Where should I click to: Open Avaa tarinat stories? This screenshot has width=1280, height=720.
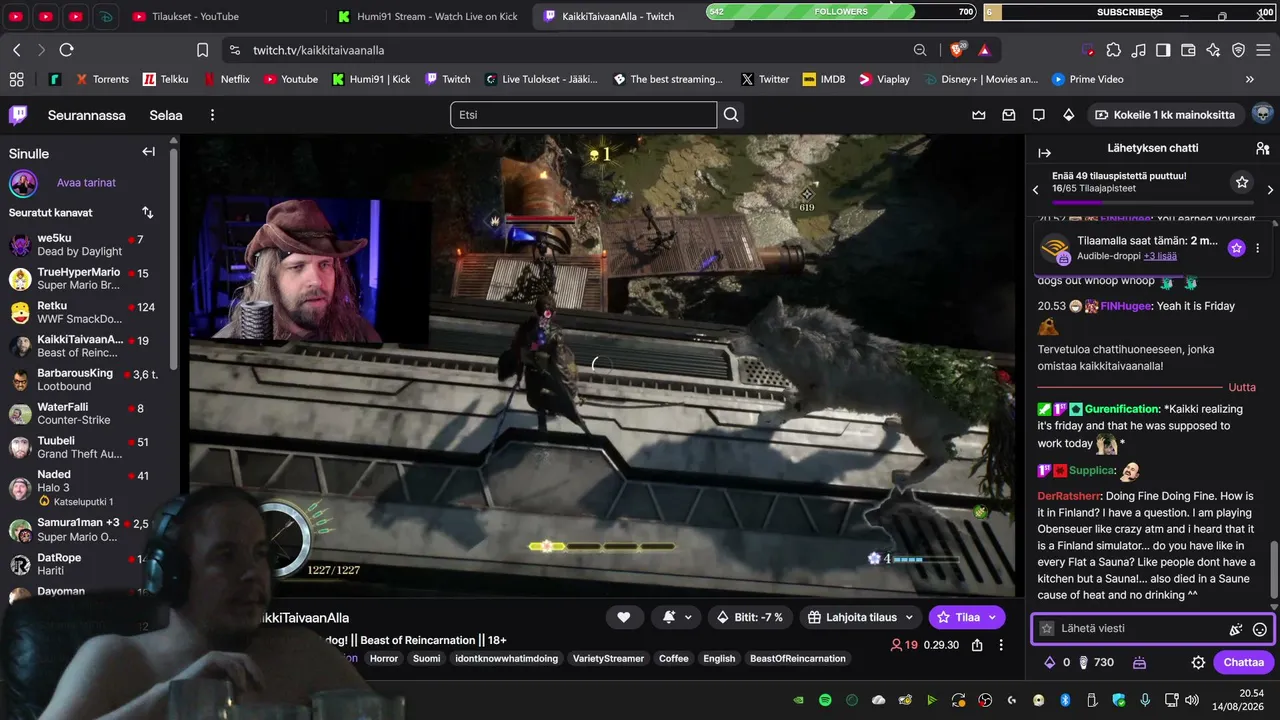point(86,183)
